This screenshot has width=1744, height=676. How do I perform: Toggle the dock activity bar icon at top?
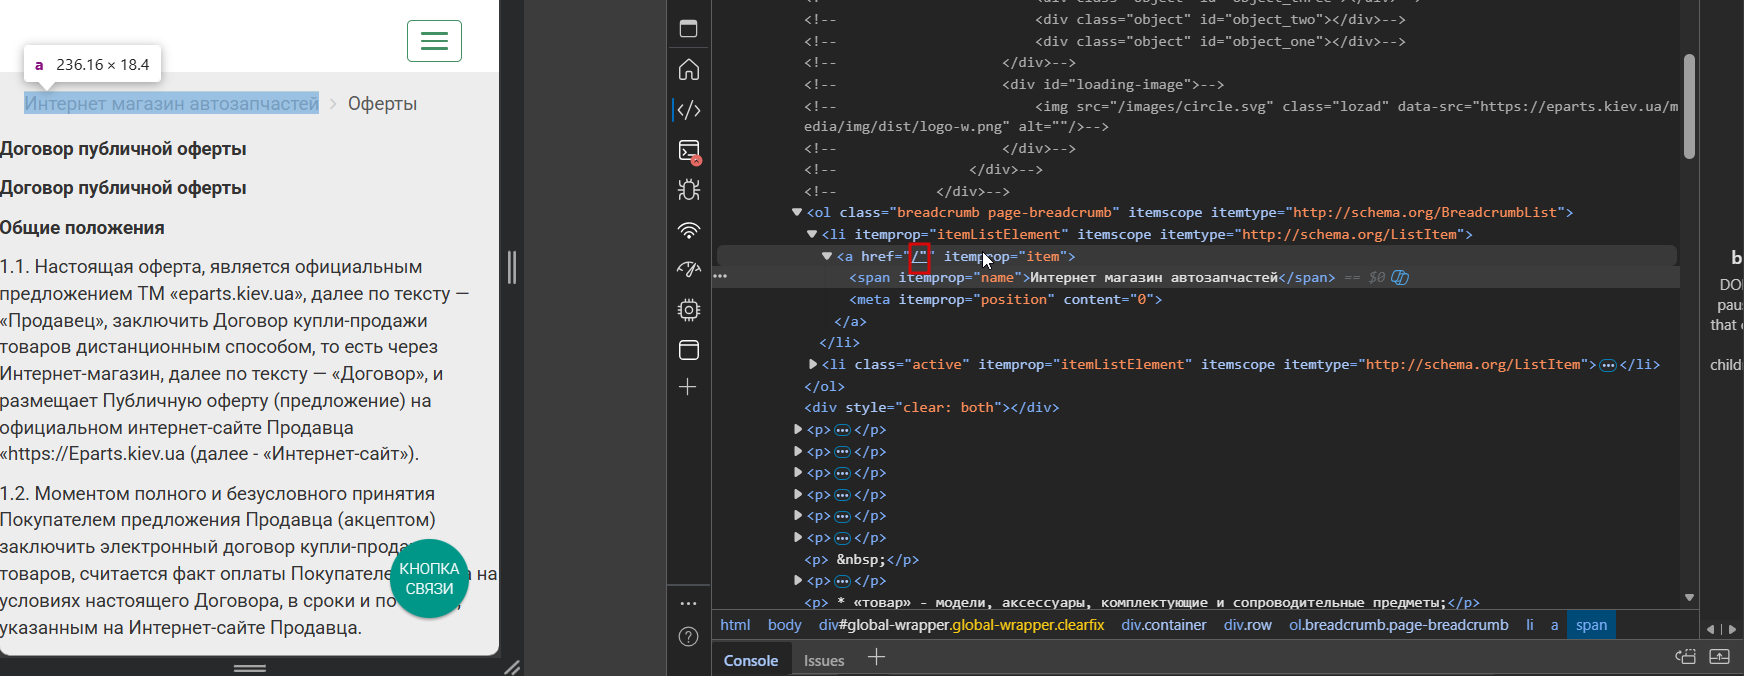[688, 28]
